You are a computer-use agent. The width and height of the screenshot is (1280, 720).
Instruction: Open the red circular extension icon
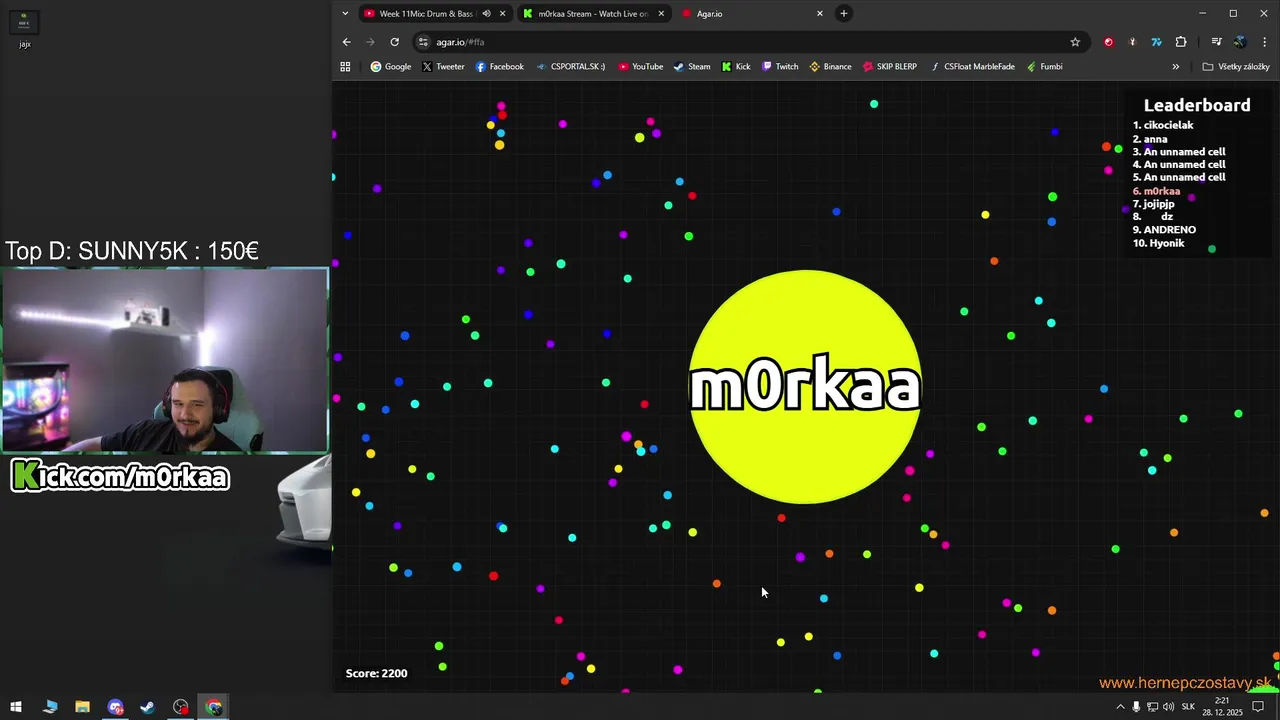tap(1108, 42)
